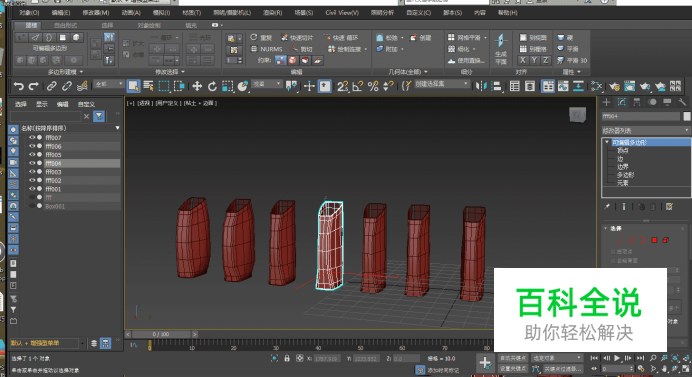
Task: Collapse the 可编辑多边形 stack entry
Action: (x=607, y=142)
